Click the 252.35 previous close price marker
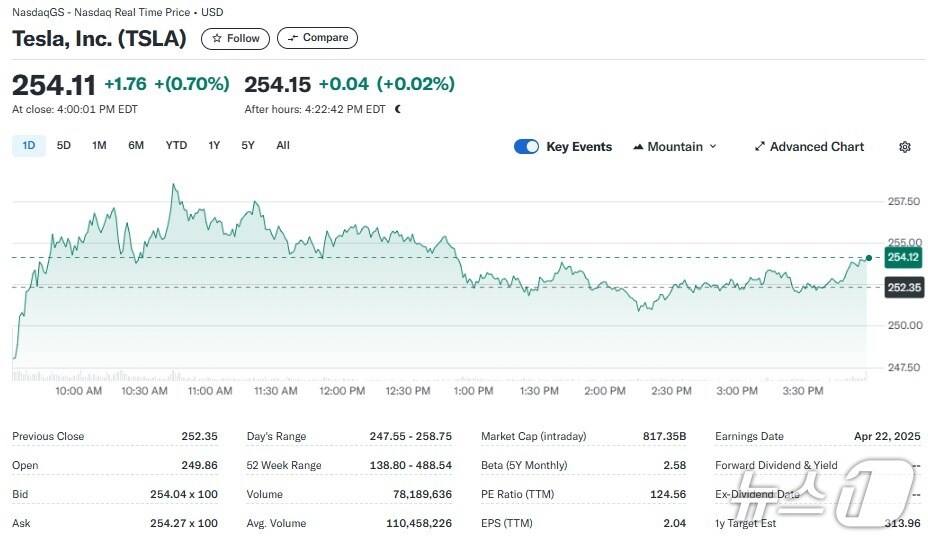Viewport: 928px width, 541px height. (903, 288)
